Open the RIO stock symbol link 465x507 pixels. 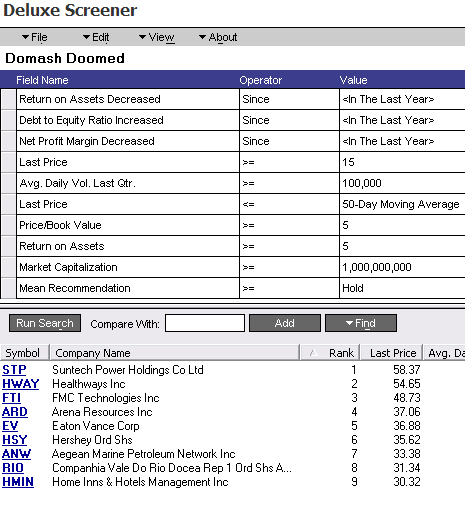click(13, 468)
